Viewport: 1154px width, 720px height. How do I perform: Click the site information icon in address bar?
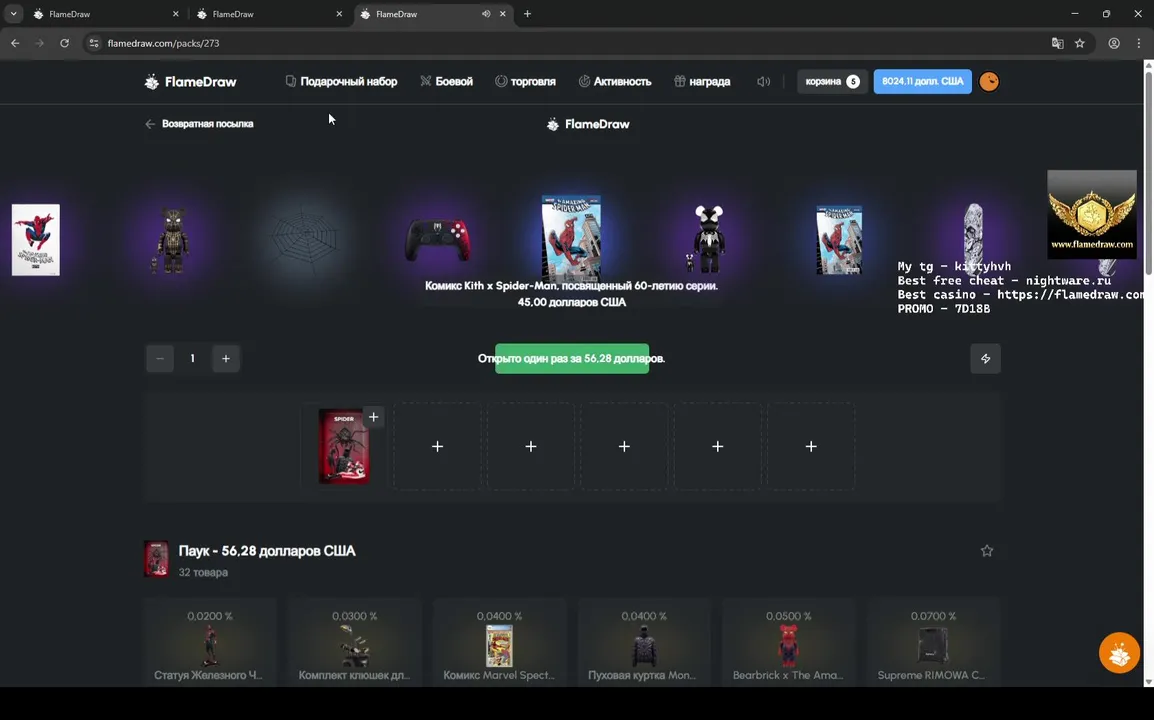click(93, 43)
